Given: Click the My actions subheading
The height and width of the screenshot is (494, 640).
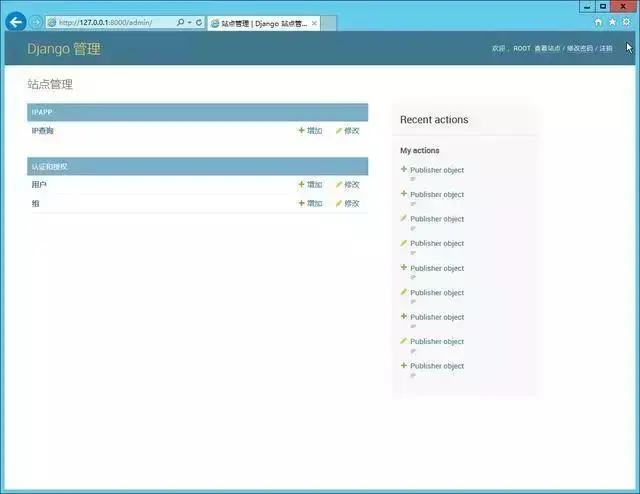Looking at the screenshot, I should pyautogui.click(x=420, y=151).
